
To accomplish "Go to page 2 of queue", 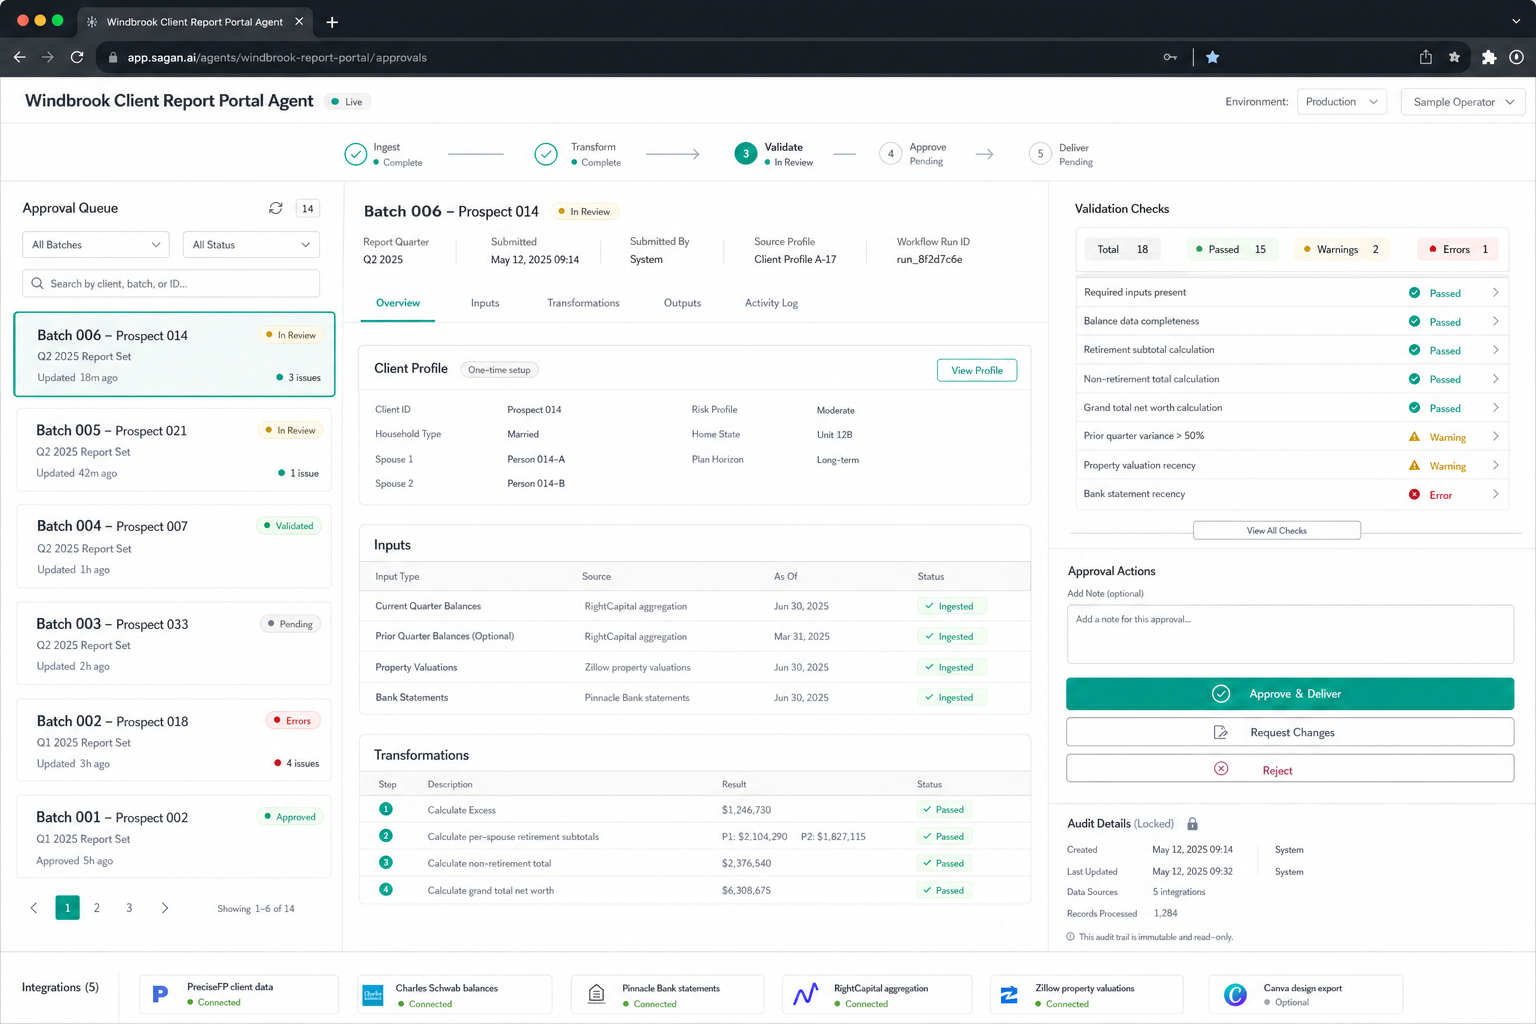I will click(x=97, y=908).
